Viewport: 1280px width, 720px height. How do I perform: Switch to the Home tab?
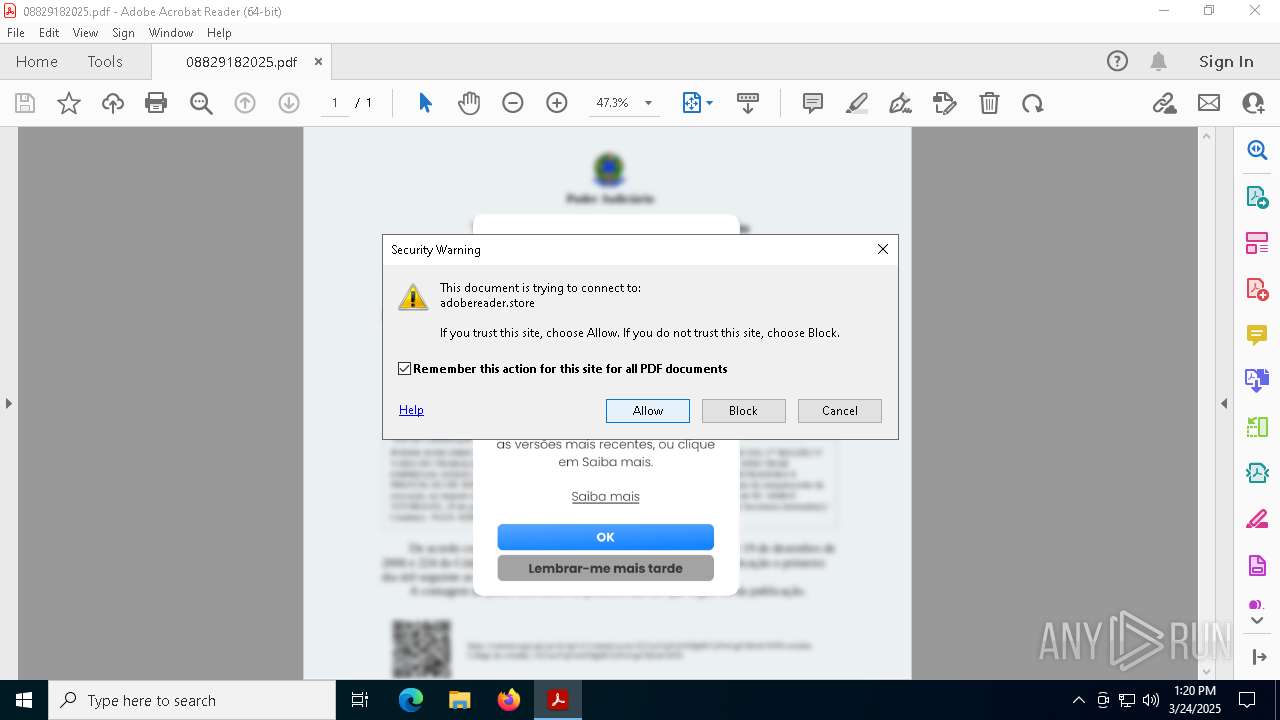pos(37,61)
